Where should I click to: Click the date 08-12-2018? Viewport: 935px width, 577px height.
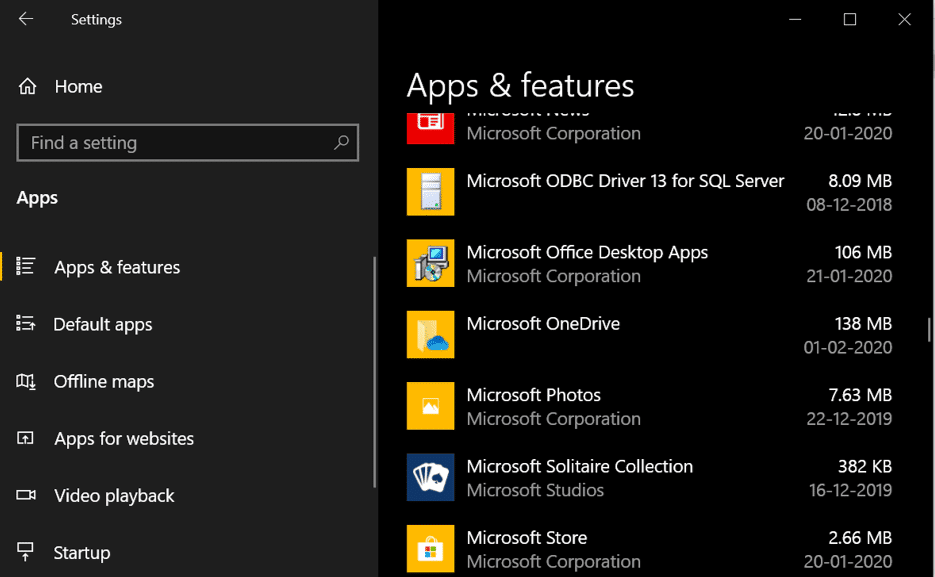coord(849,204)
